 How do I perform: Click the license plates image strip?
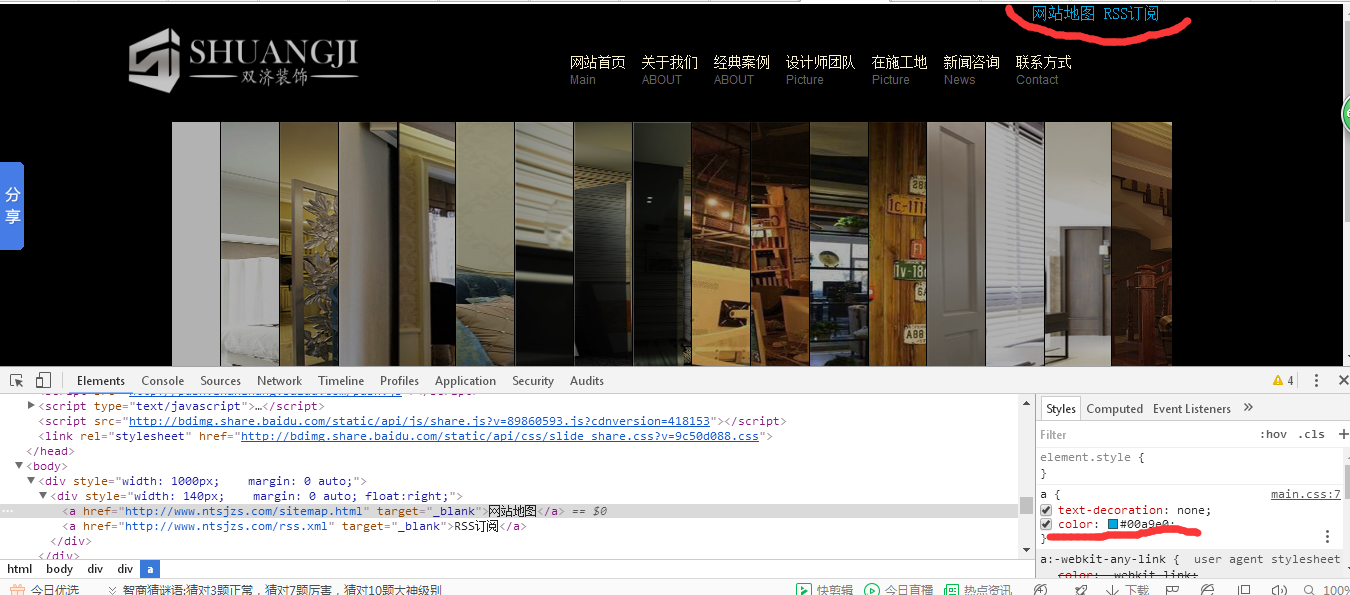(x=898, y=244)
